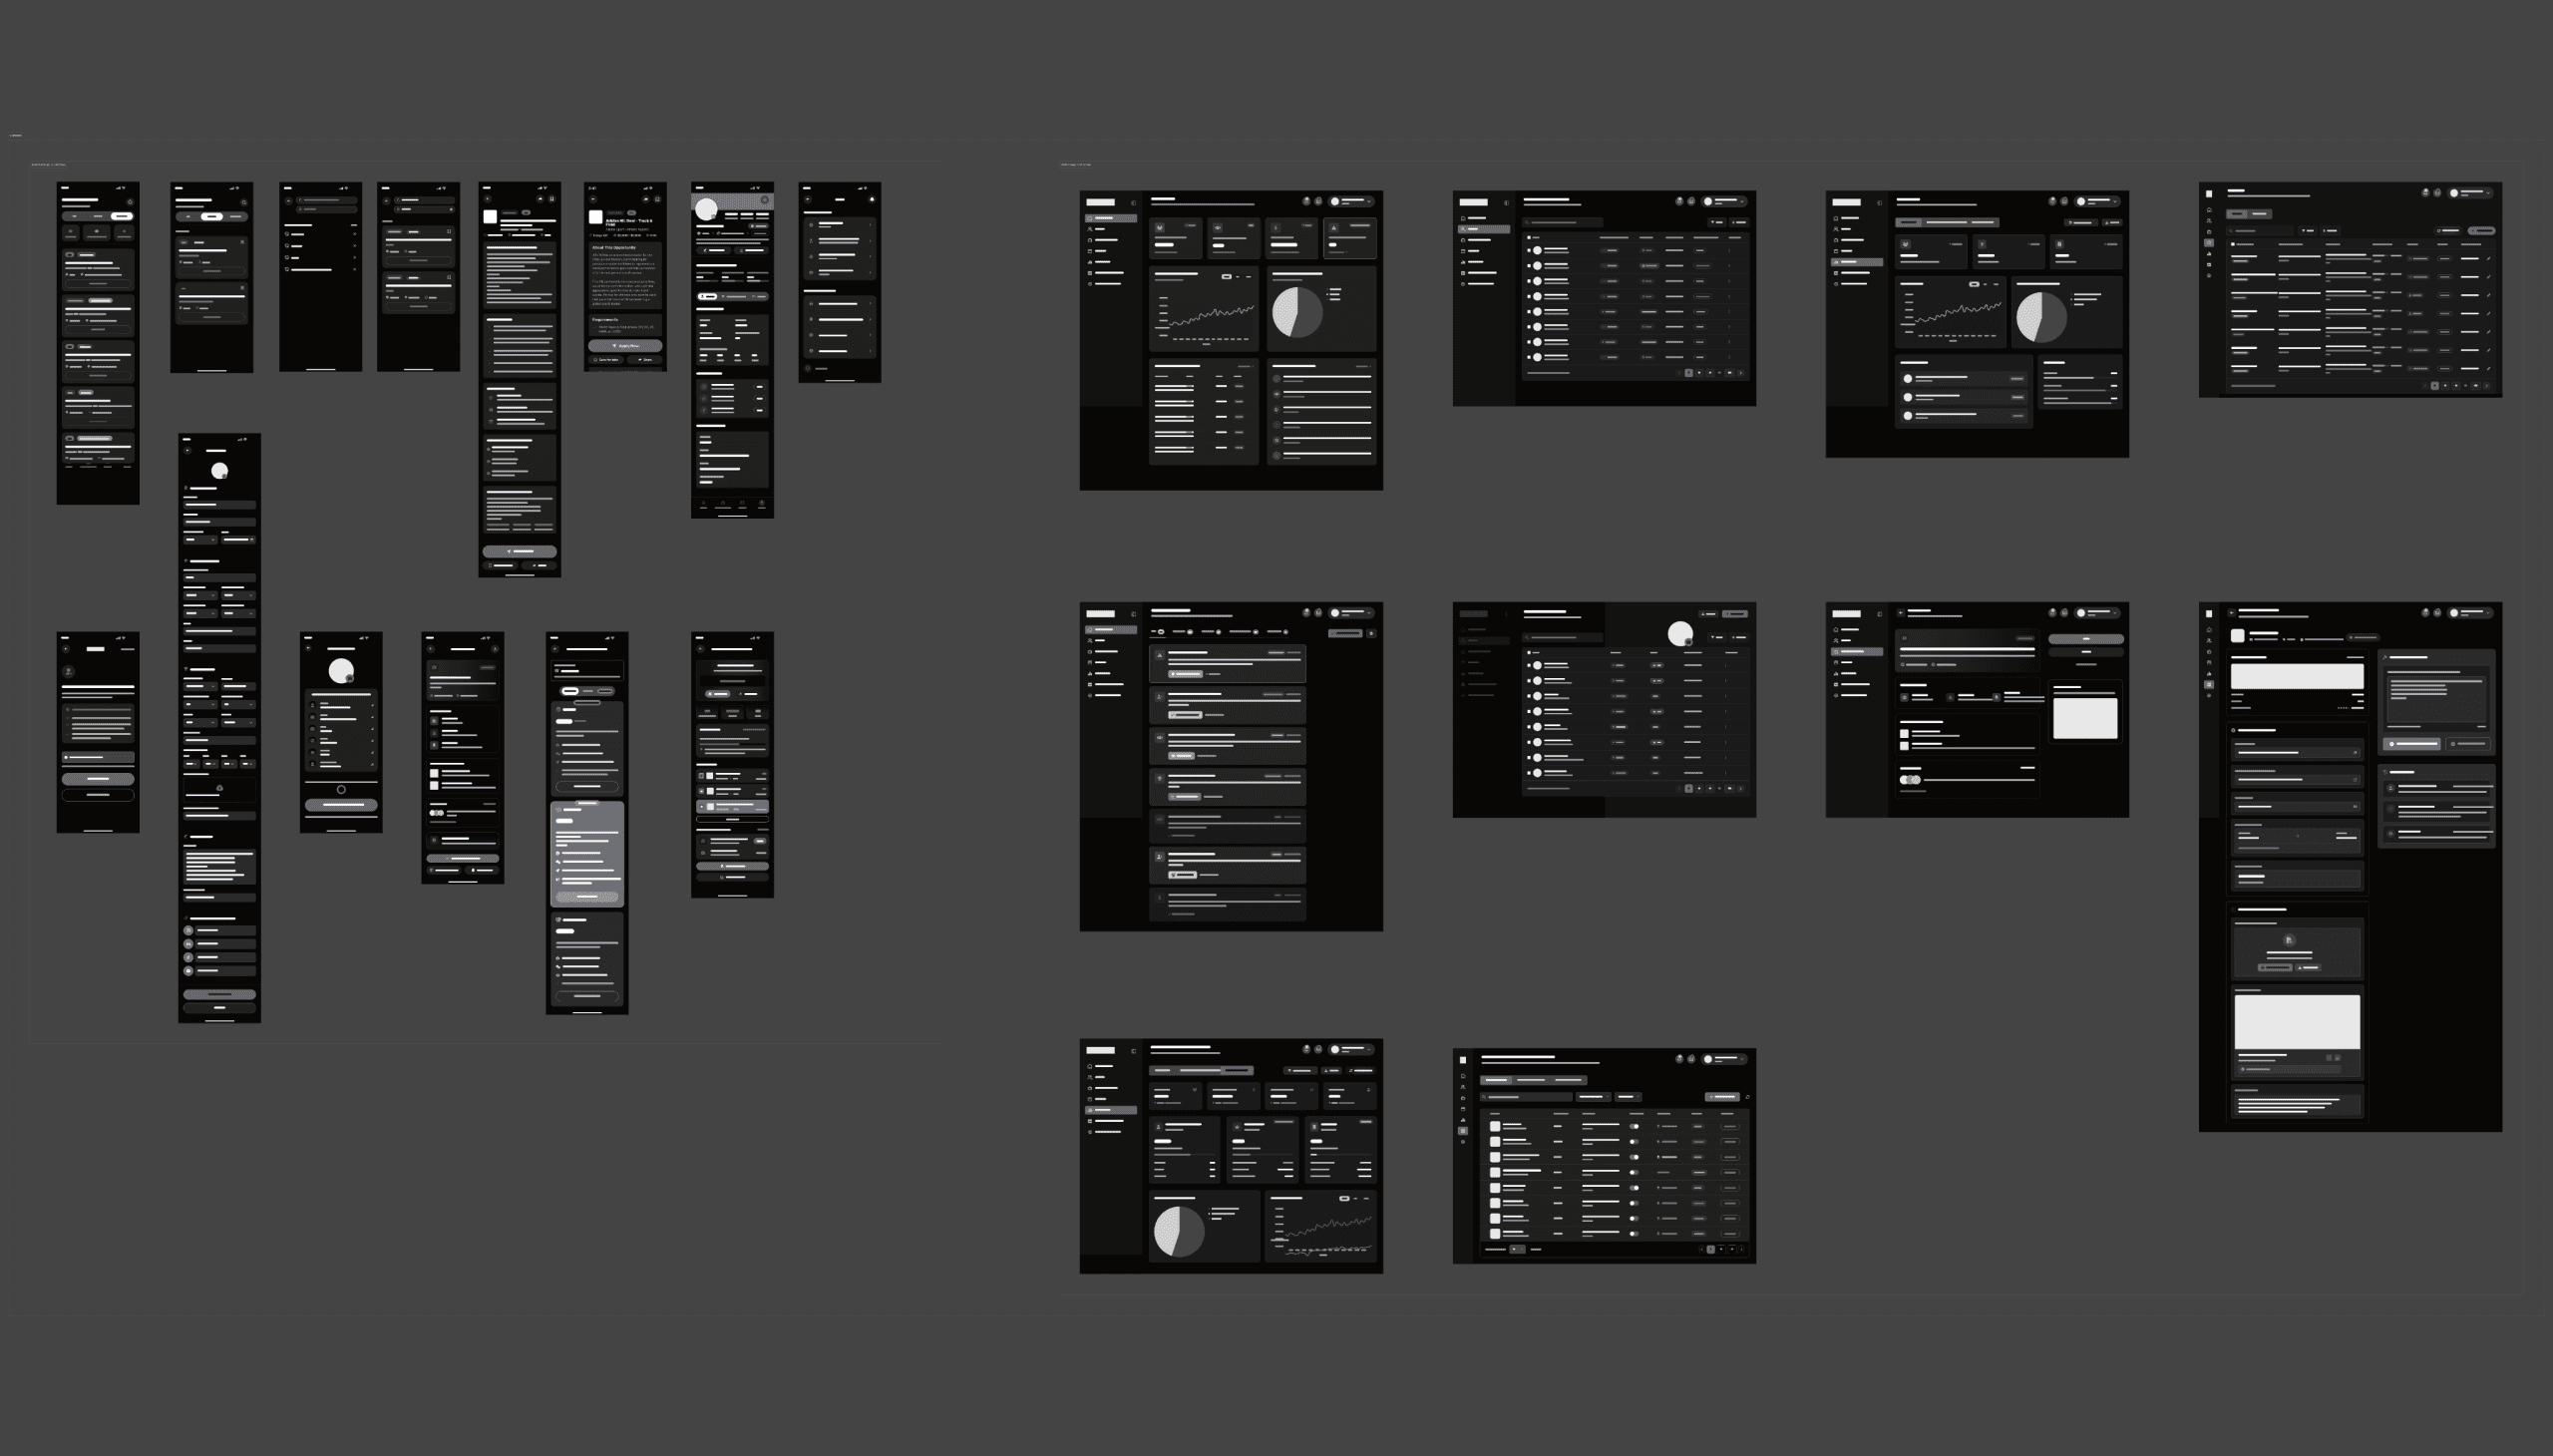
Task: Open rows-per-page dropdown below toggle table
Action: pyautogui.click(x=1518, y=1250)
